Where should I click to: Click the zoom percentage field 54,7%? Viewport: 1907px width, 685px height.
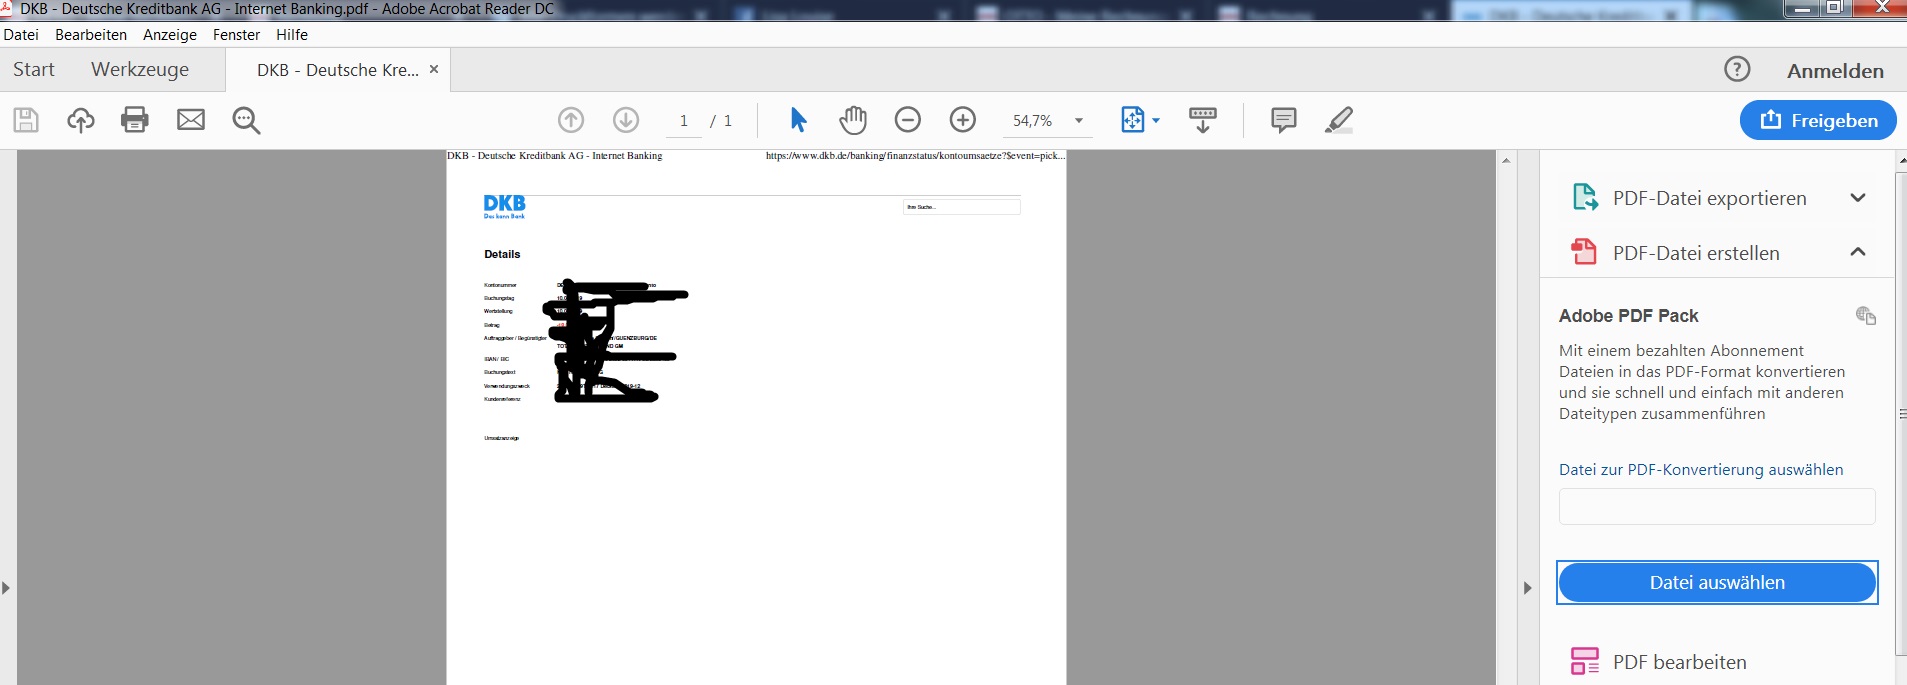pyautogui.click(x=1033, y=121)
